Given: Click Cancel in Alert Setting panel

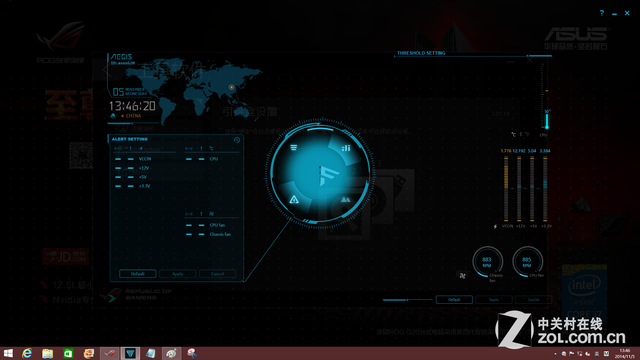Looking at the screenshot, I should (x=218, y=273).
